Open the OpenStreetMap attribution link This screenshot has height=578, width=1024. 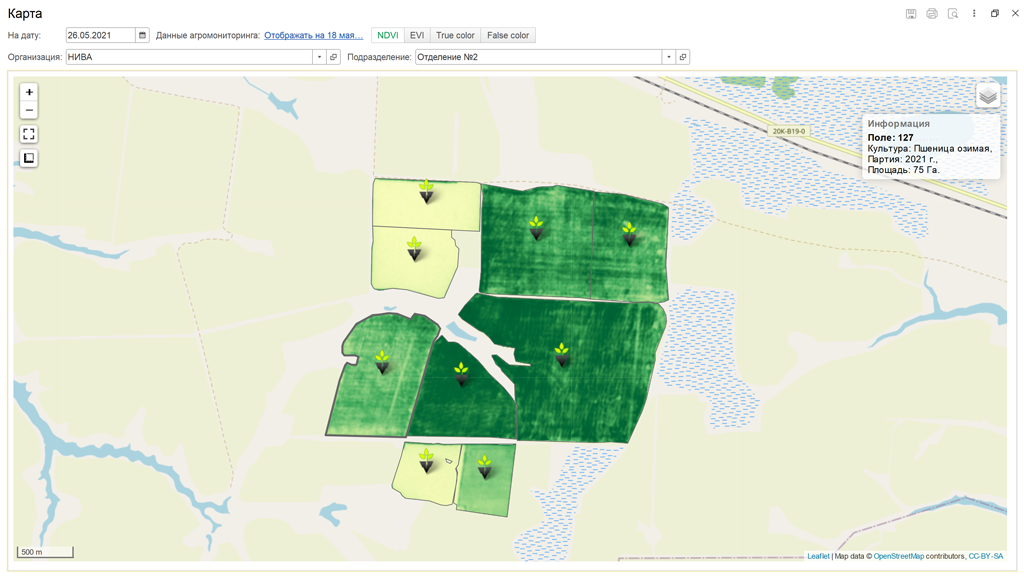coord(898,556)
